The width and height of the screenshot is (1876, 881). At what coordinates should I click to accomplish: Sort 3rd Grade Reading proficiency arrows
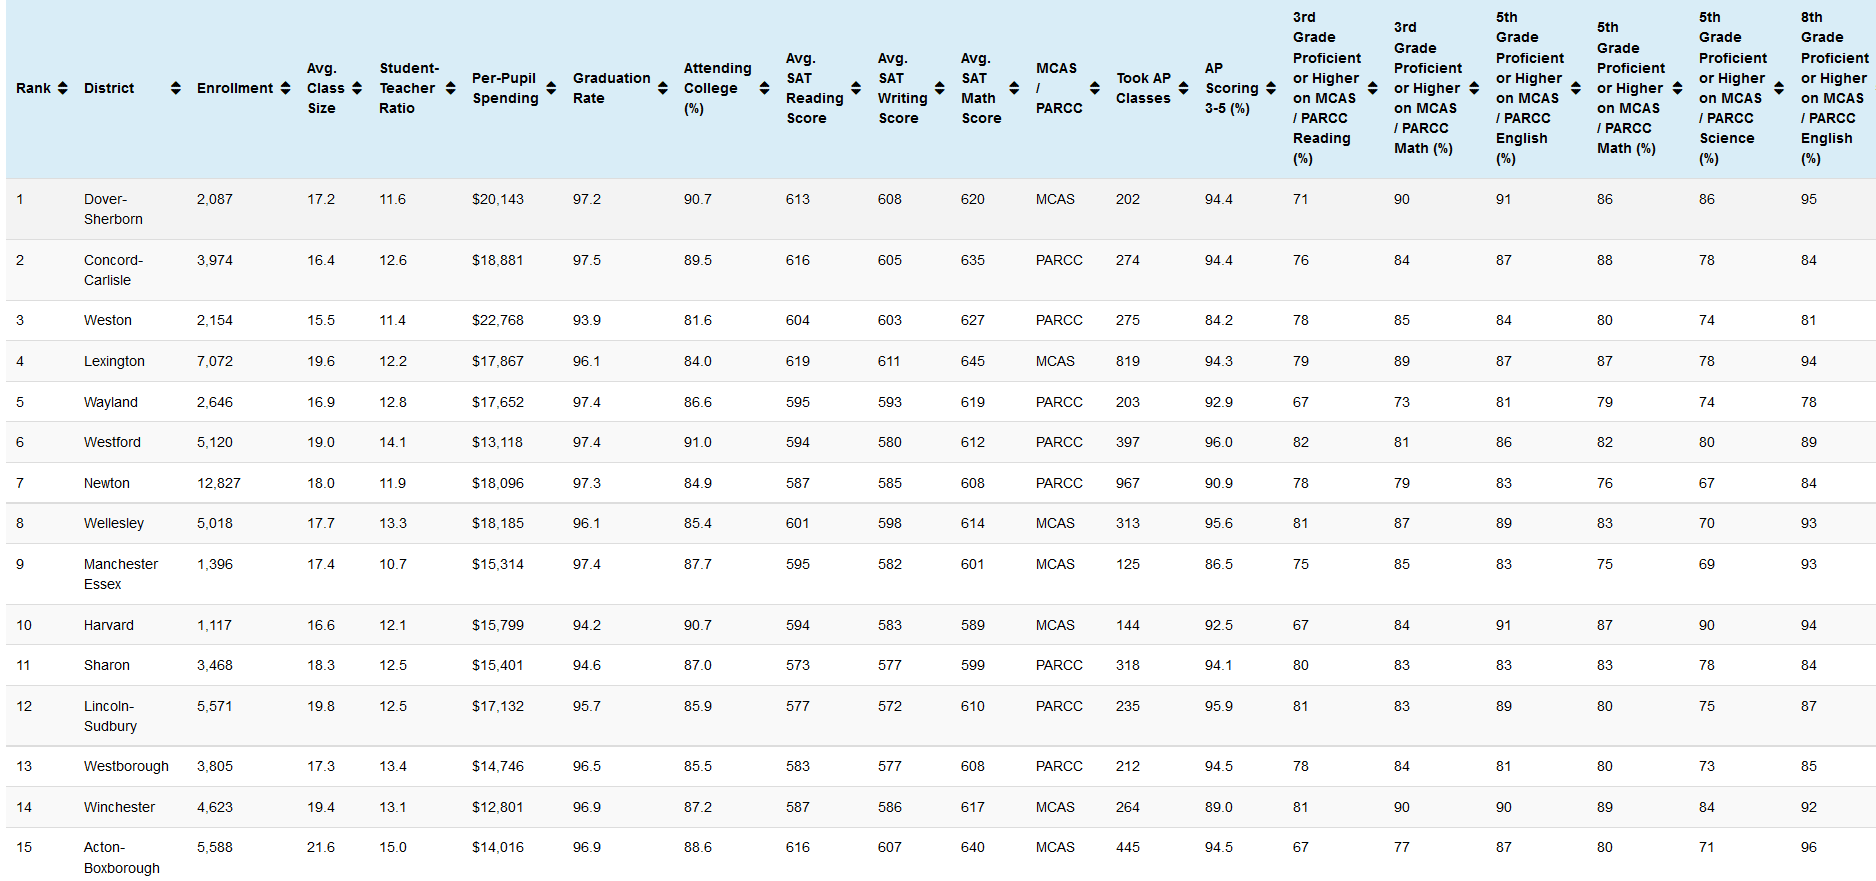[x=1372, y=88]
